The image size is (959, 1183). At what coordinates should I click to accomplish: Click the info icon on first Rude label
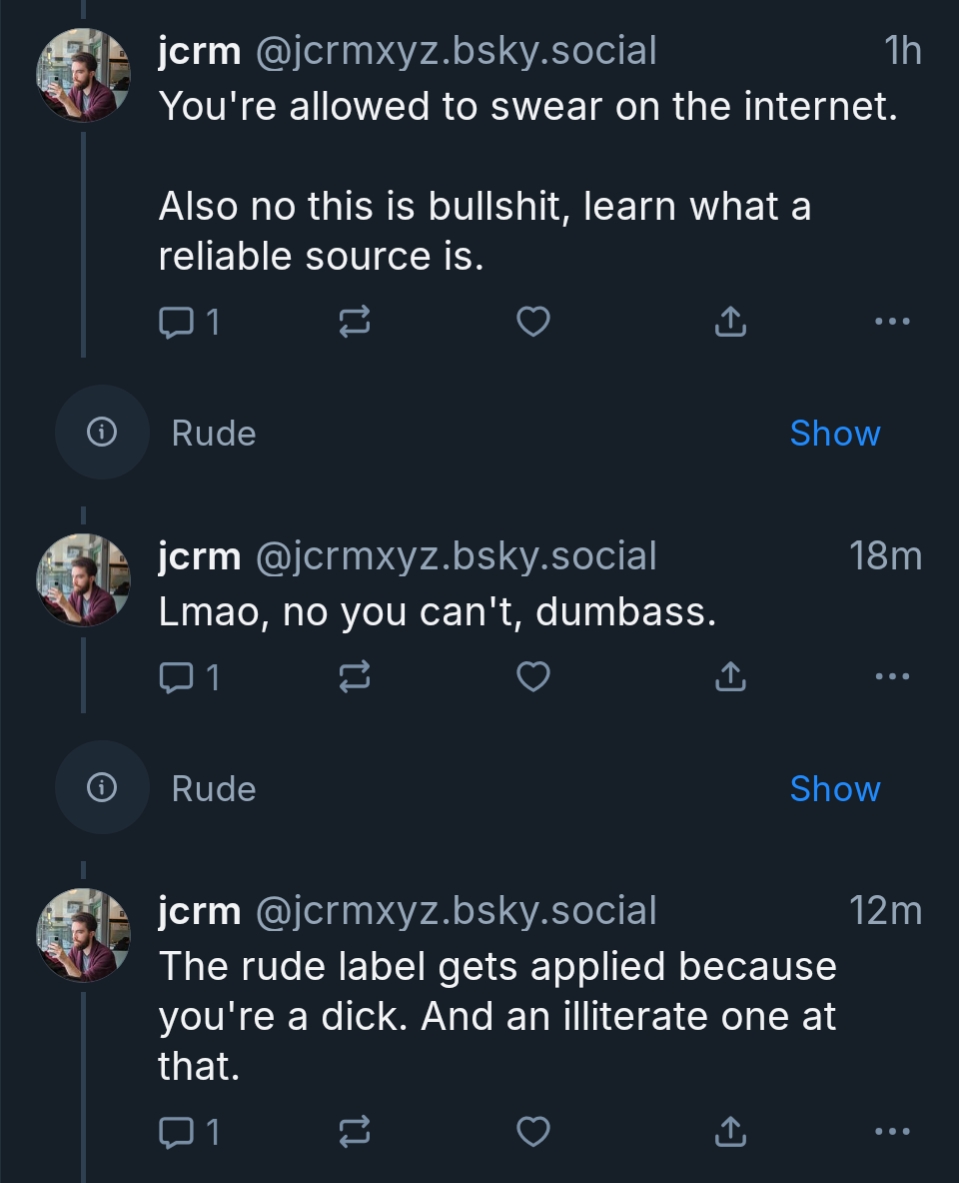(101, 432)
